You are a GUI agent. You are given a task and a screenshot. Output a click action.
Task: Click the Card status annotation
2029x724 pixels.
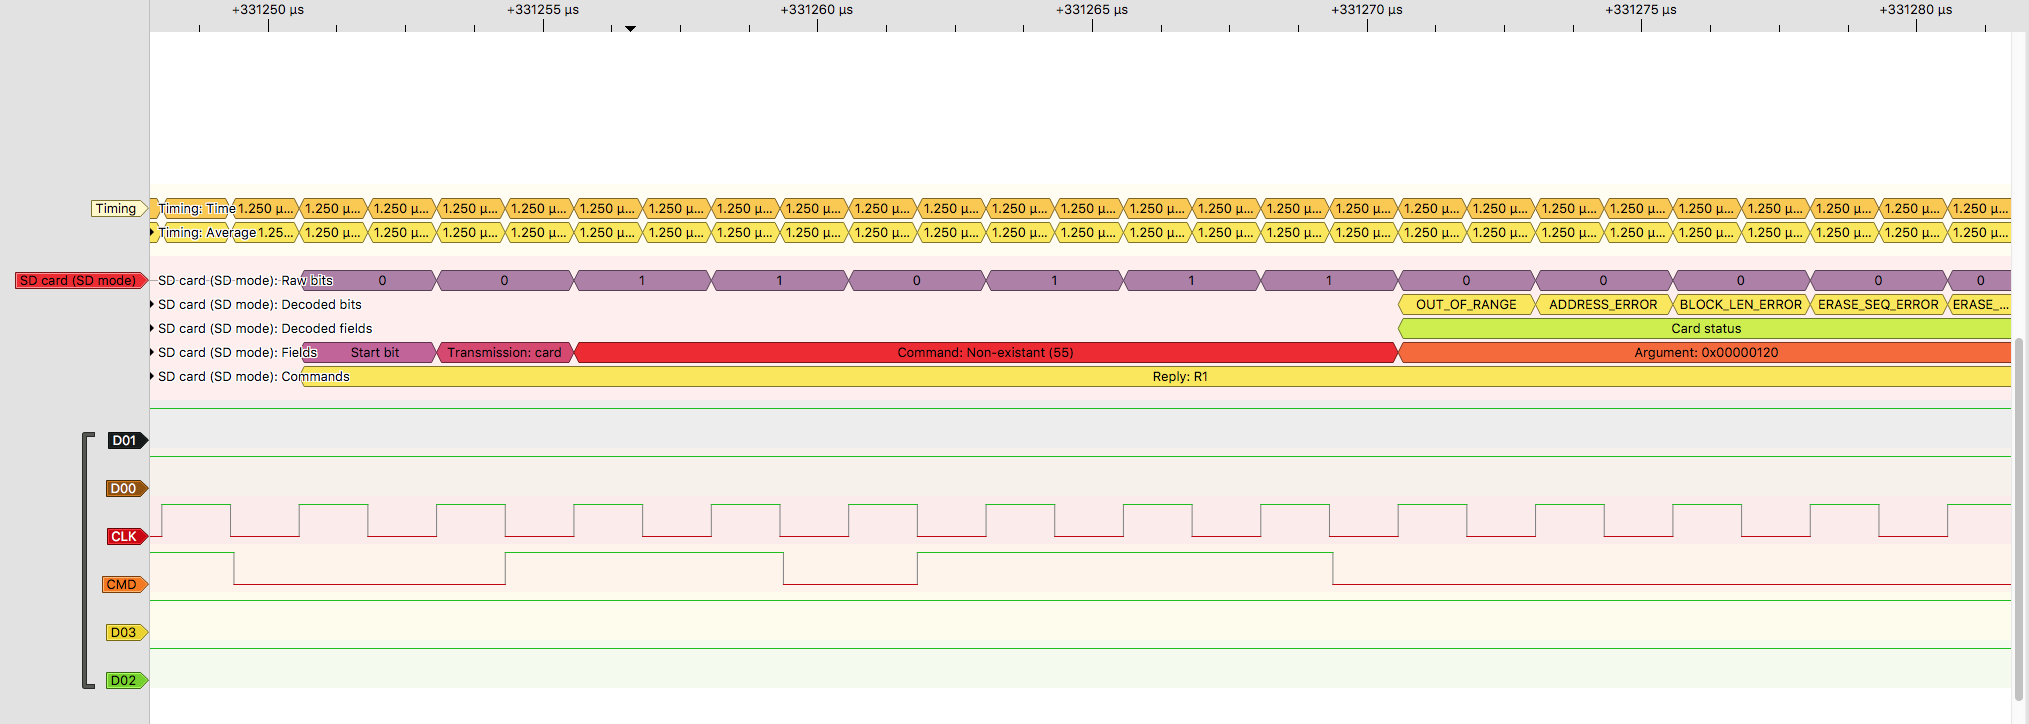[x=1705, y=329]
